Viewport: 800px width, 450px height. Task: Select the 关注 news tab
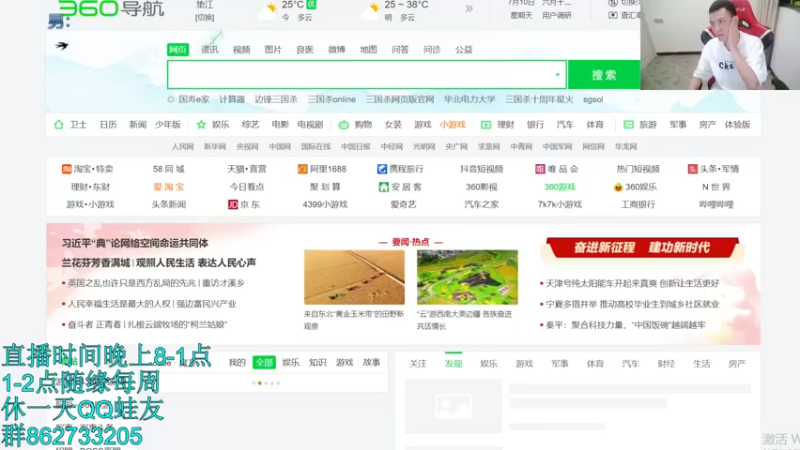point(418,363)
